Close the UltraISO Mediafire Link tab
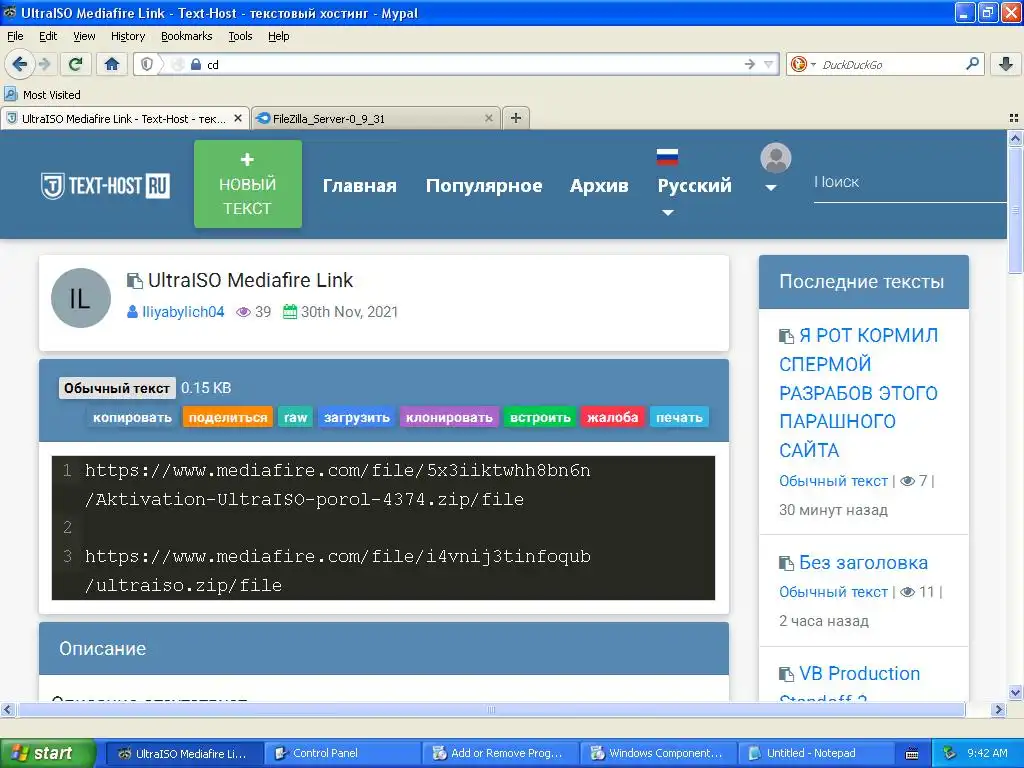The width and height of the screenshot is (1024, 768). [238, 118]
